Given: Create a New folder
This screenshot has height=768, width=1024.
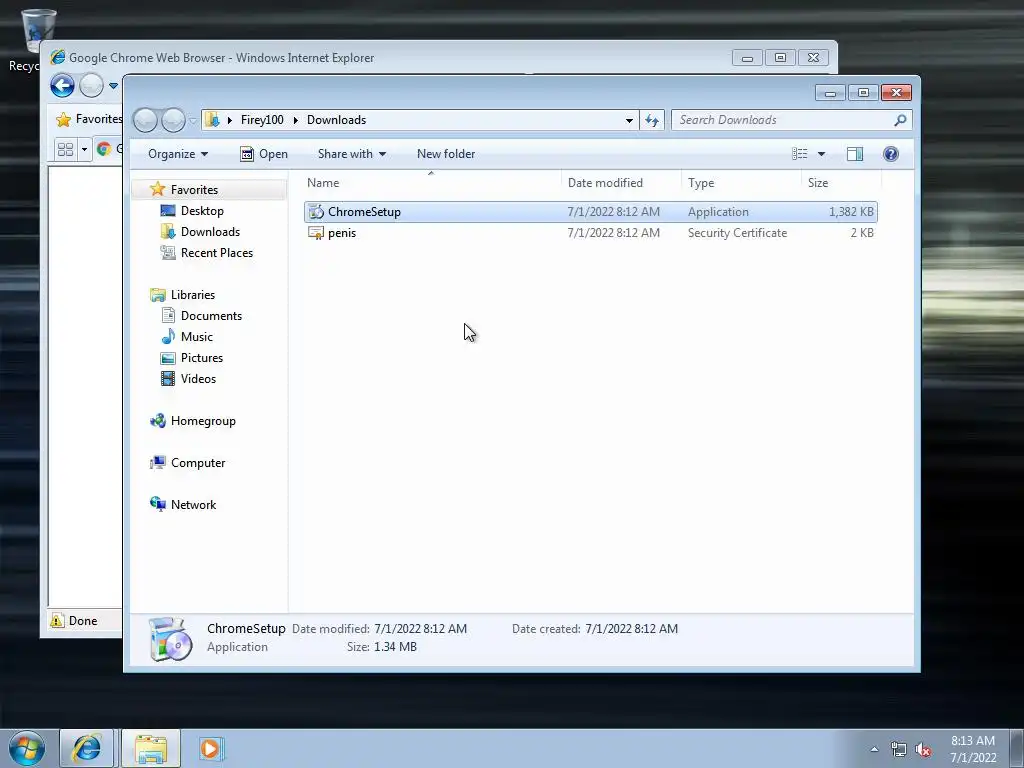Looking at the screenshot, I should tap(446, 154).
